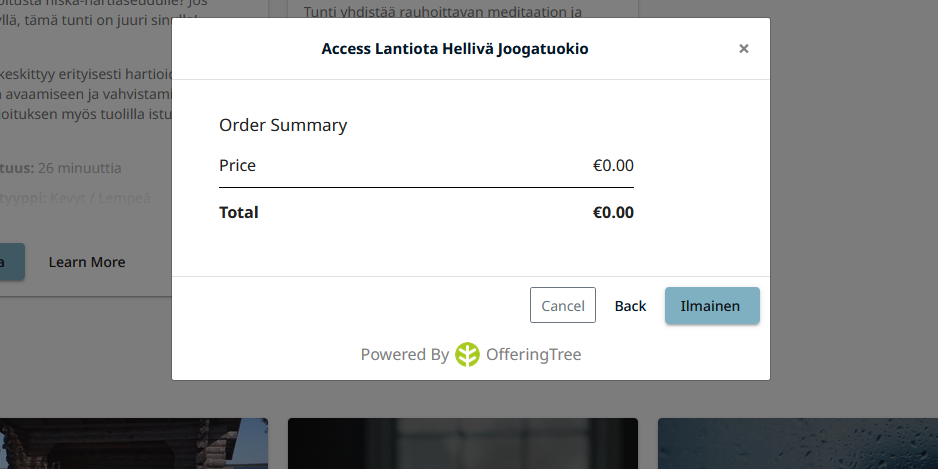Click the Powered By label

404,354
